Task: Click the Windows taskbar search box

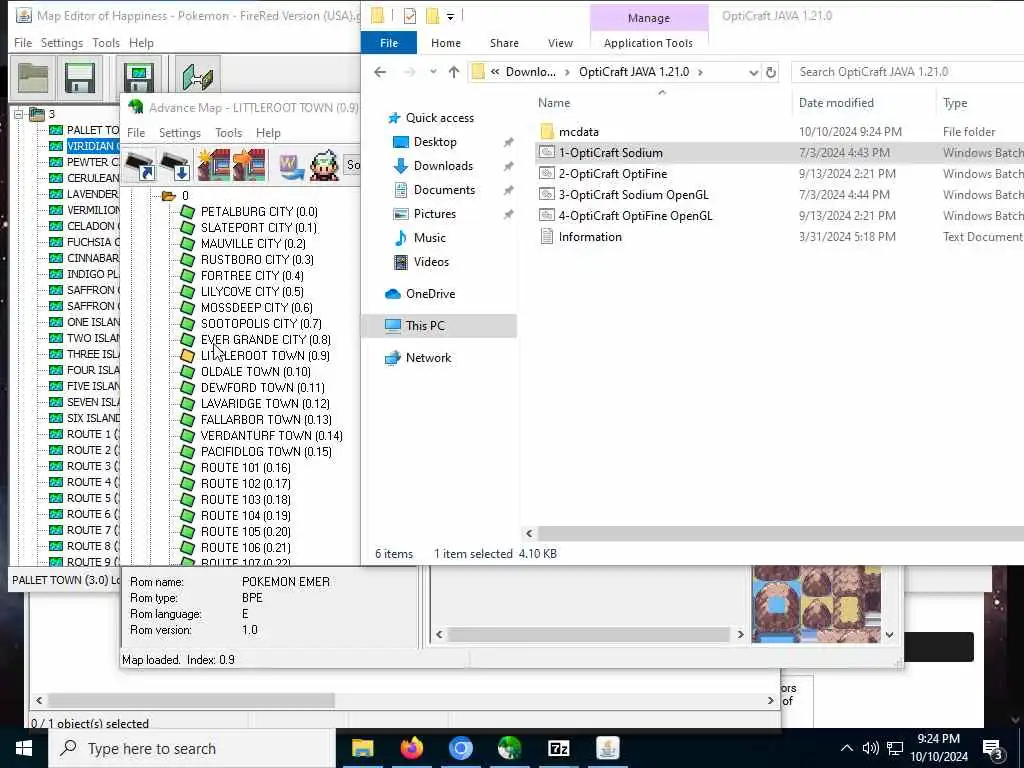Action: 192,748
